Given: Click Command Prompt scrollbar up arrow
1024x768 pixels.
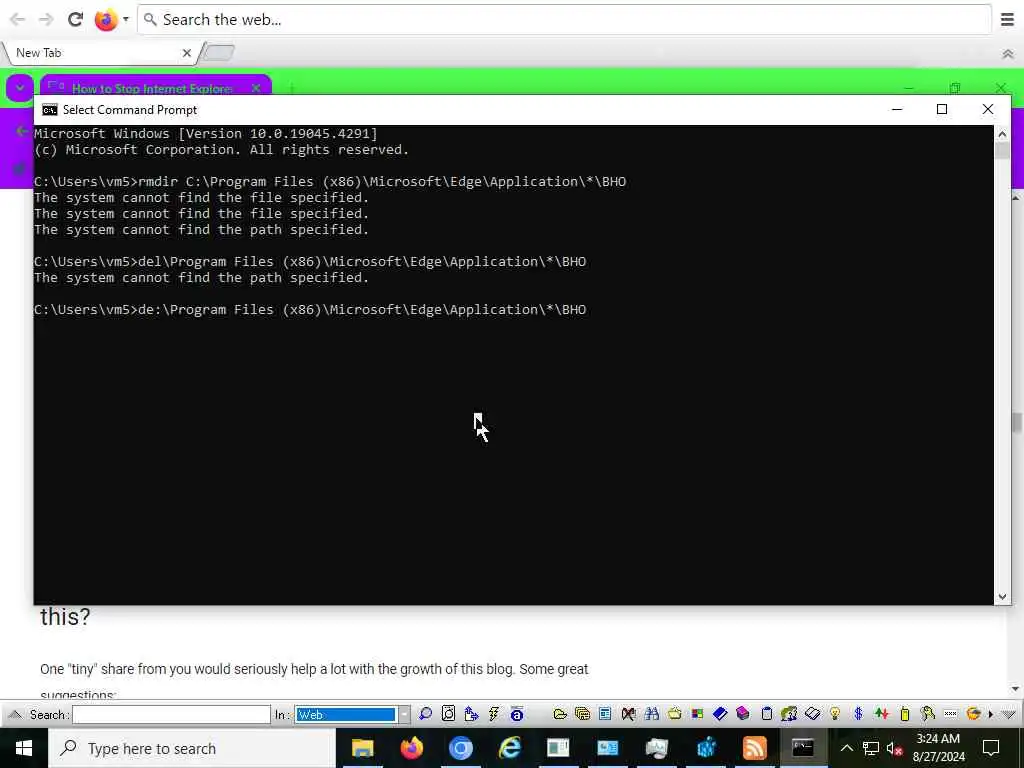Looking at the screenshot, I should coord(1002,134).
